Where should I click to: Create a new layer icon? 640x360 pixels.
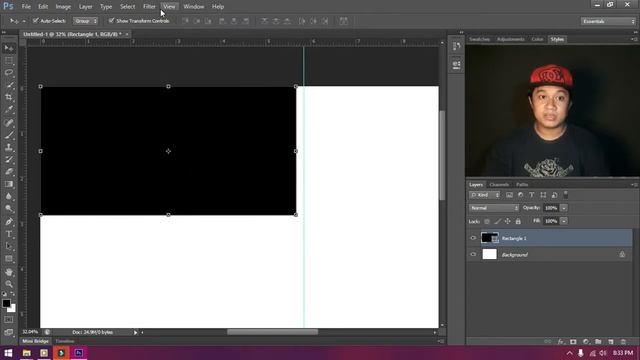611,341
